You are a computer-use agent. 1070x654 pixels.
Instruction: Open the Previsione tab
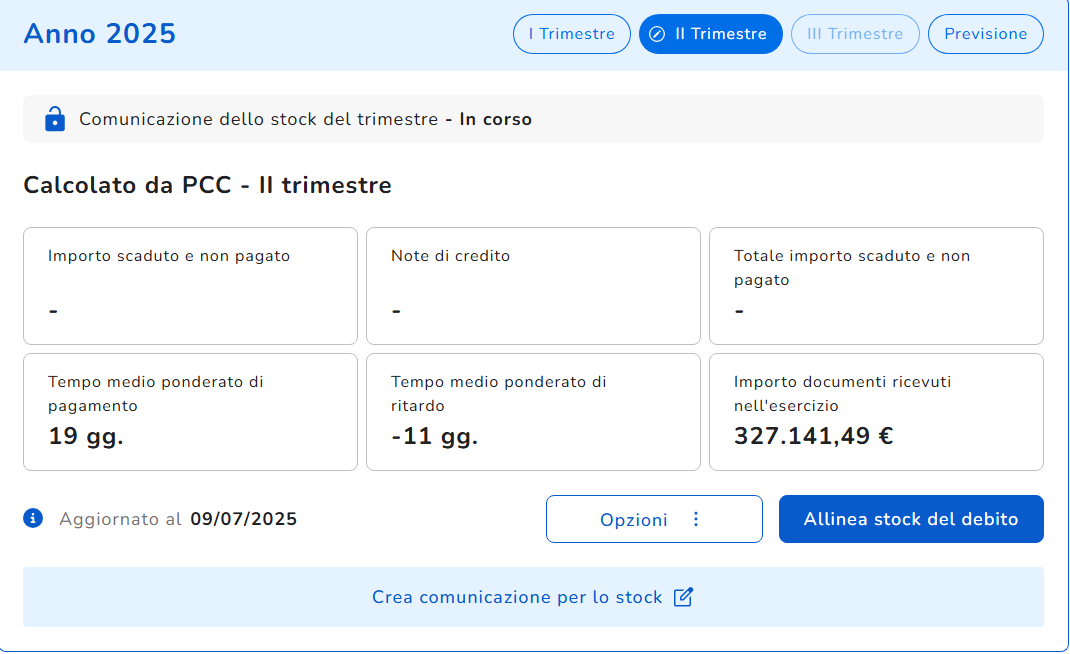click(x=986, y=34)
